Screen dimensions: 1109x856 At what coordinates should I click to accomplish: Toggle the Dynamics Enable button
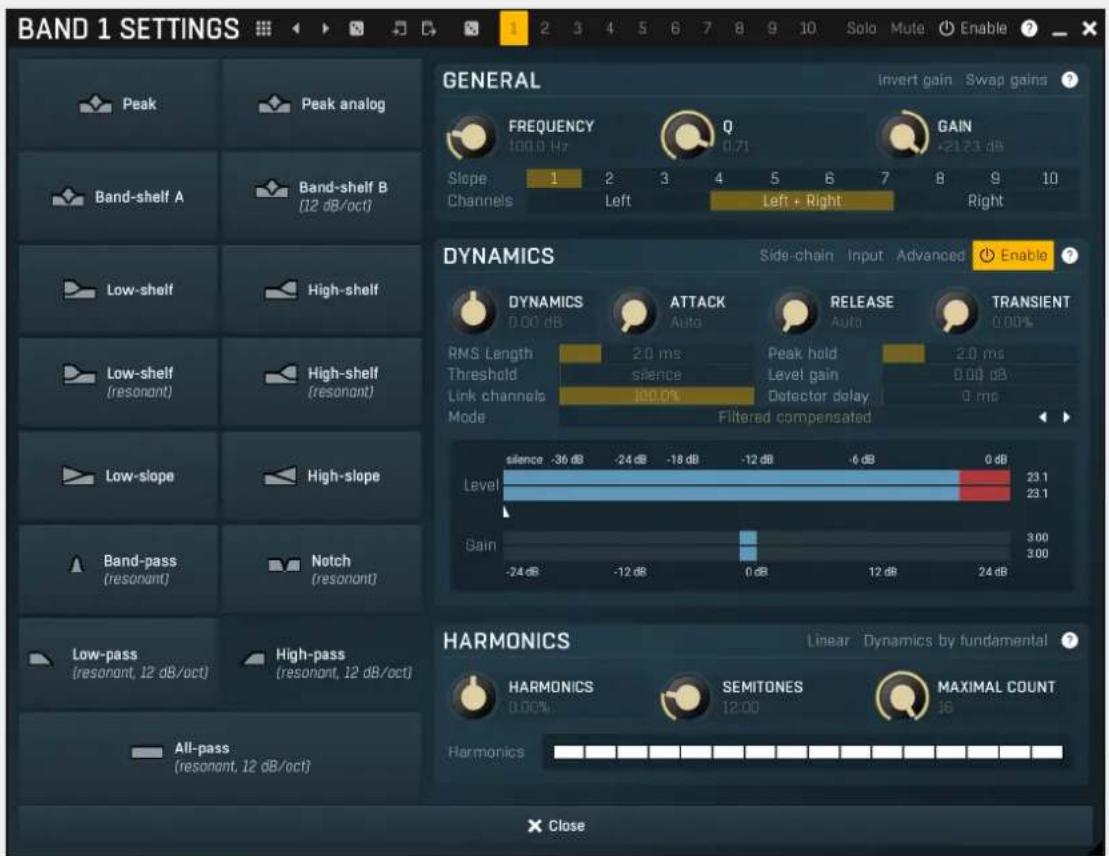(x=1013, y=255)
